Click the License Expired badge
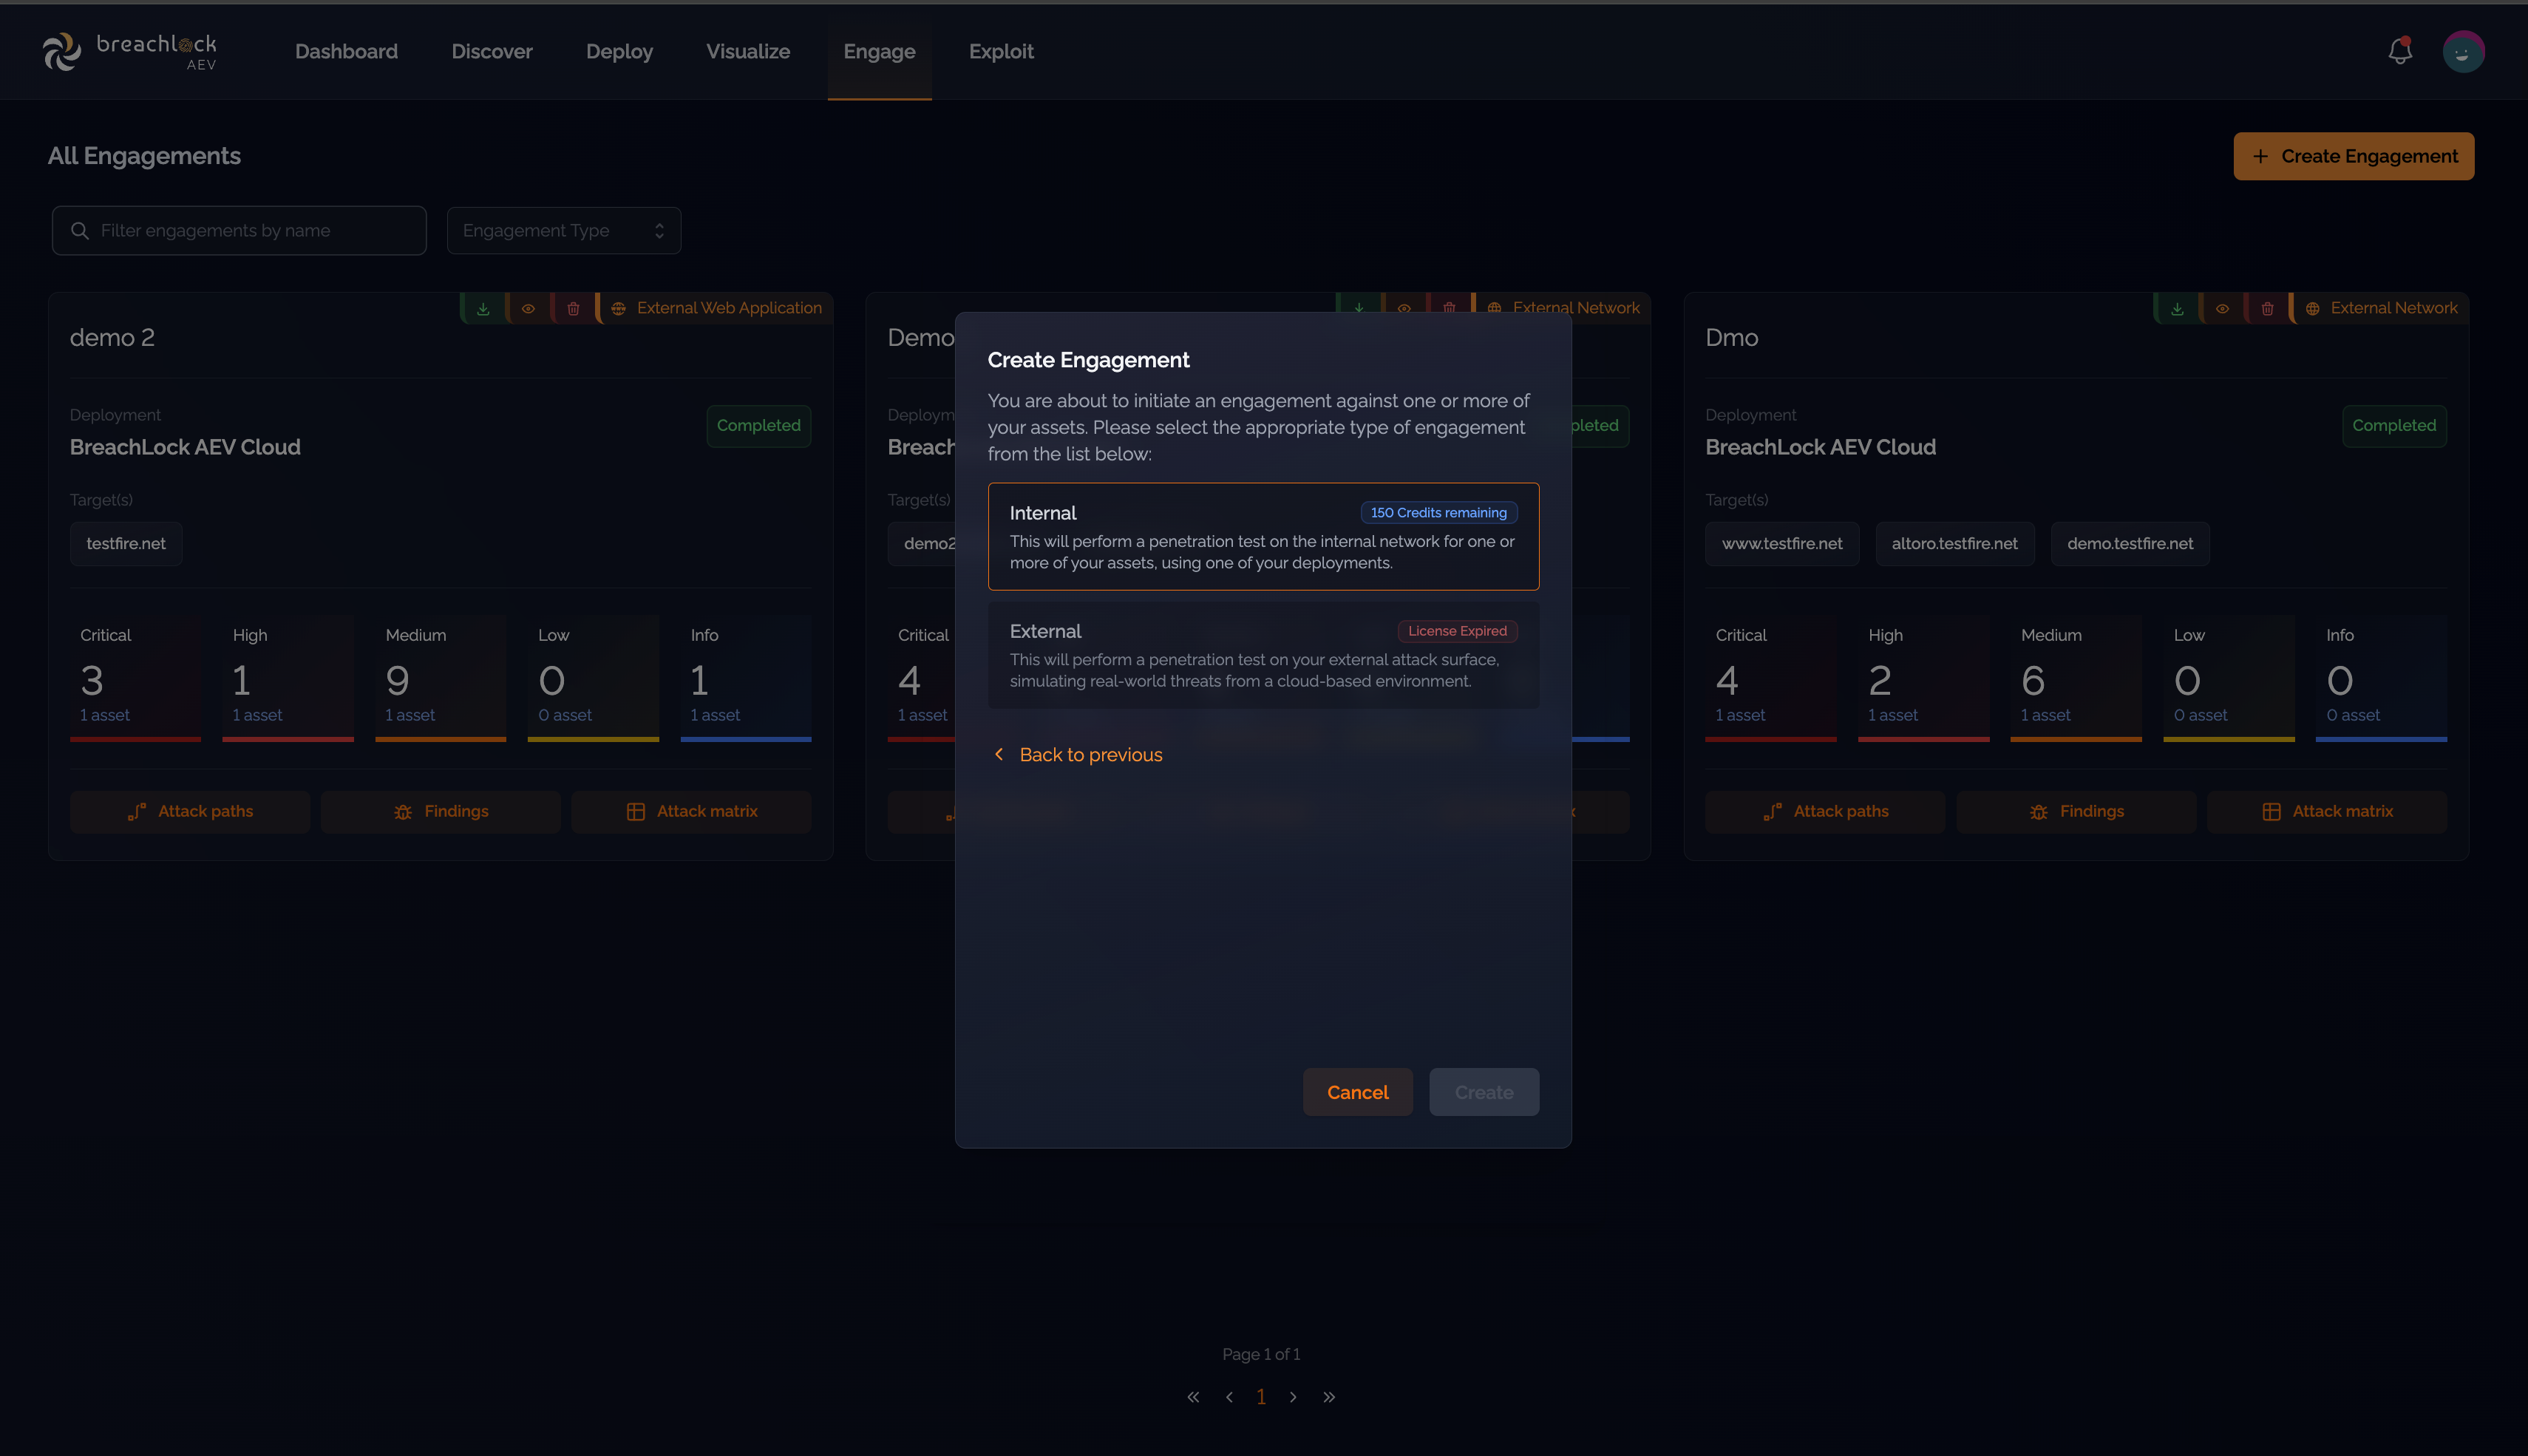This screenshot has width=2528, height=1456. point(1457,631)
